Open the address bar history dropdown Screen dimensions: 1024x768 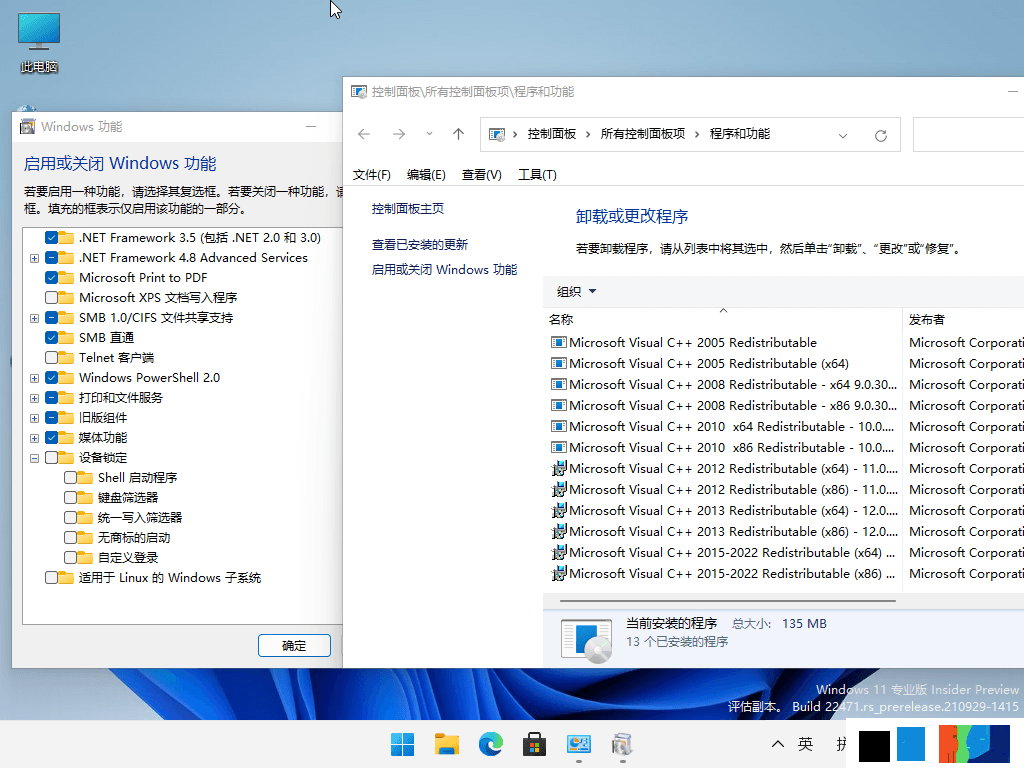coord(842,135)
